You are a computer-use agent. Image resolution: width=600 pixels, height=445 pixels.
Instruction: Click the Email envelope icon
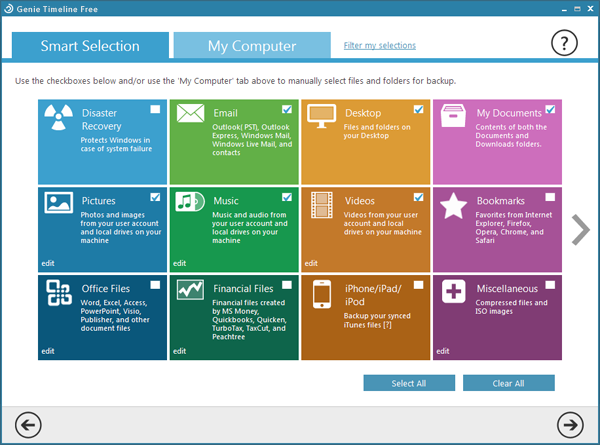[x=190, y=113]
